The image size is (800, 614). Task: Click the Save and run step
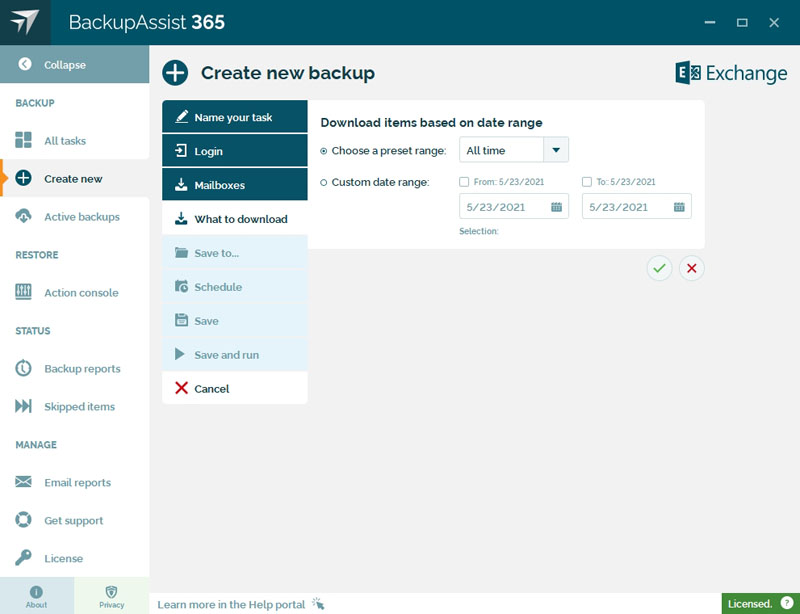pyautogui.click(x=235, y=355)
